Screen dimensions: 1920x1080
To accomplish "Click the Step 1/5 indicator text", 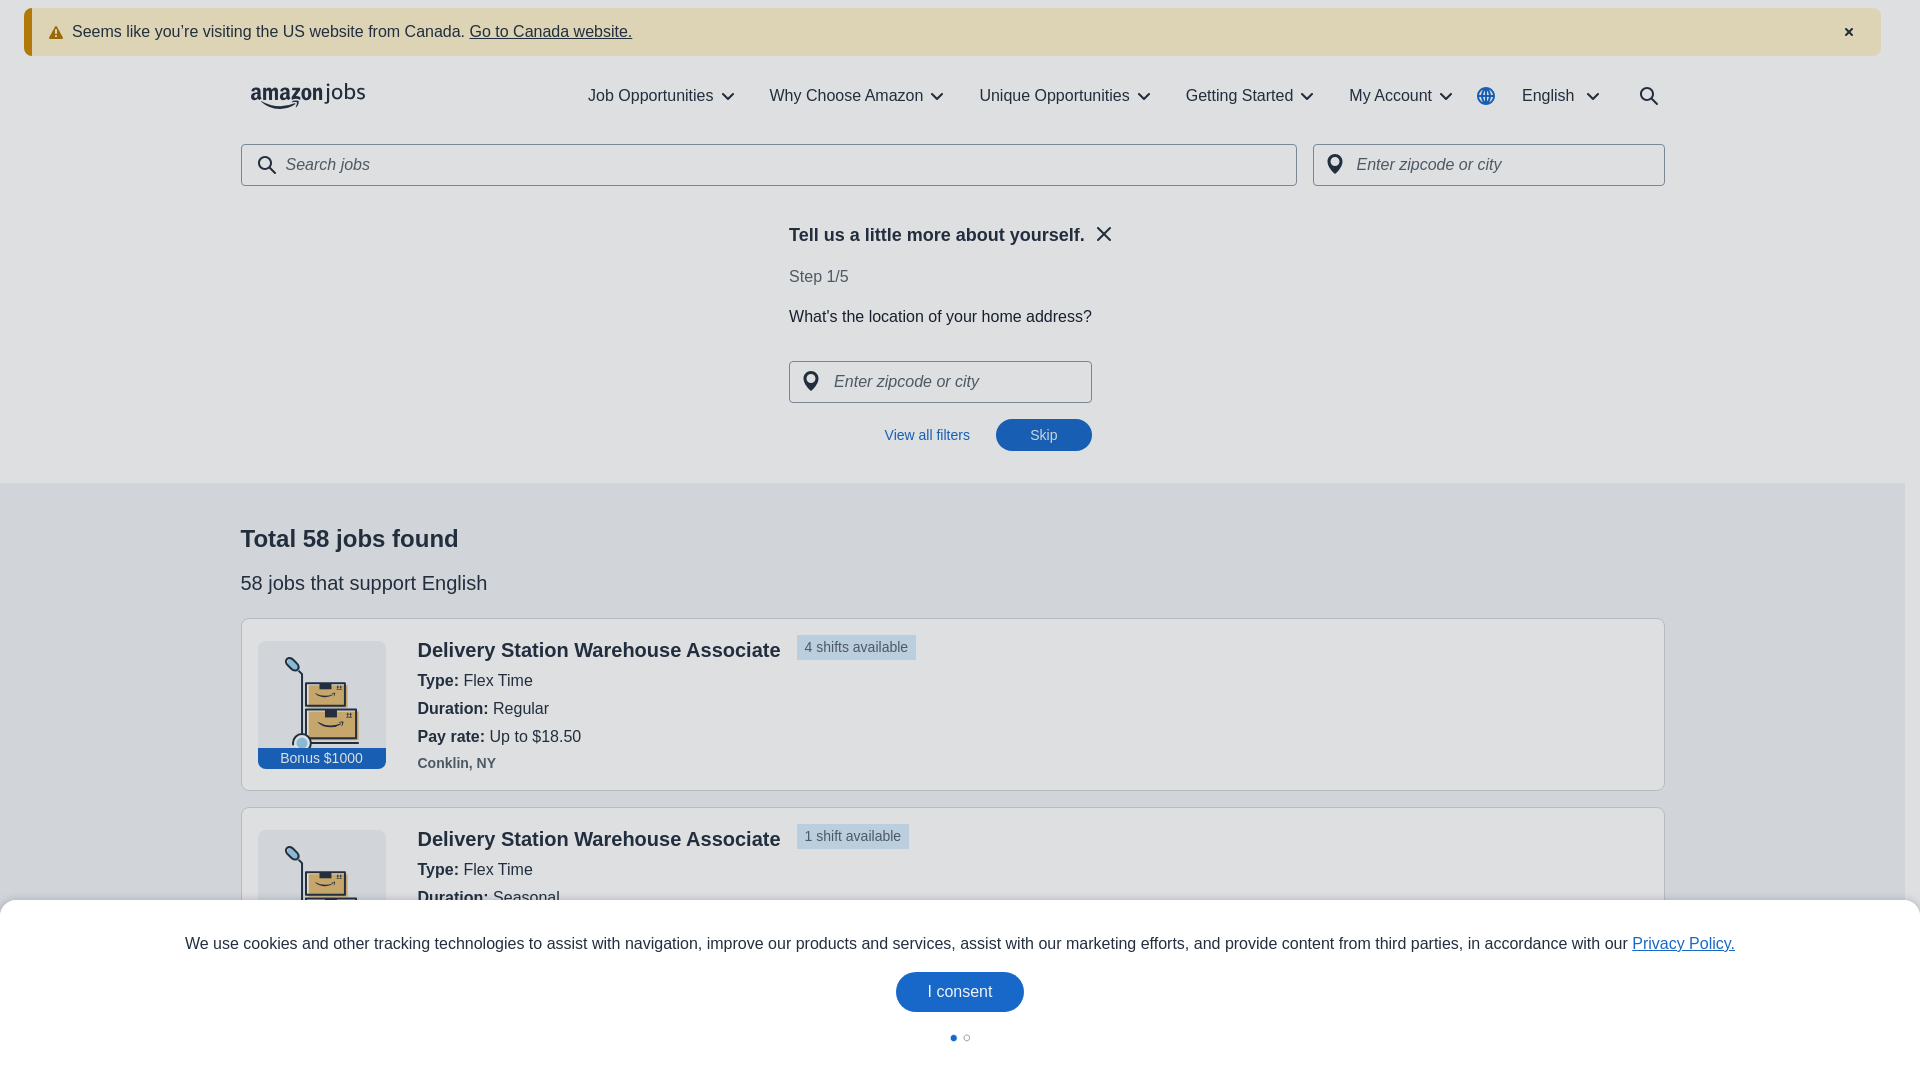I will point(819,277).
